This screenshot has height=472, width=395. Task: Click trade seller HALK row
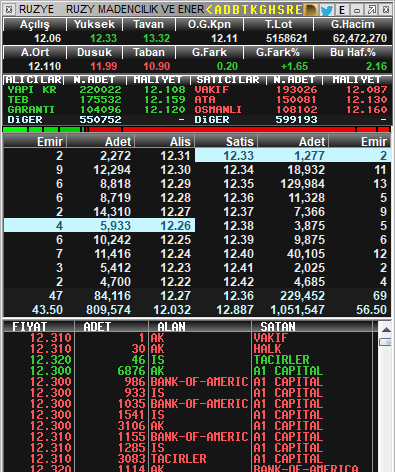click(x=188, y=349)
